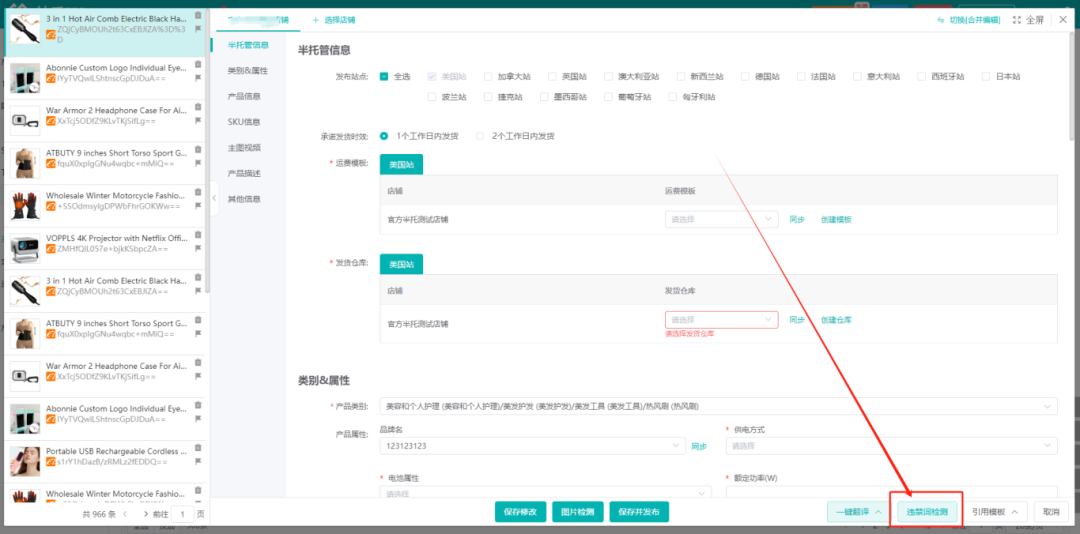Open the 供电方式 dropdown
This screenshot has width=1080, height=534.
click(892, 446)
